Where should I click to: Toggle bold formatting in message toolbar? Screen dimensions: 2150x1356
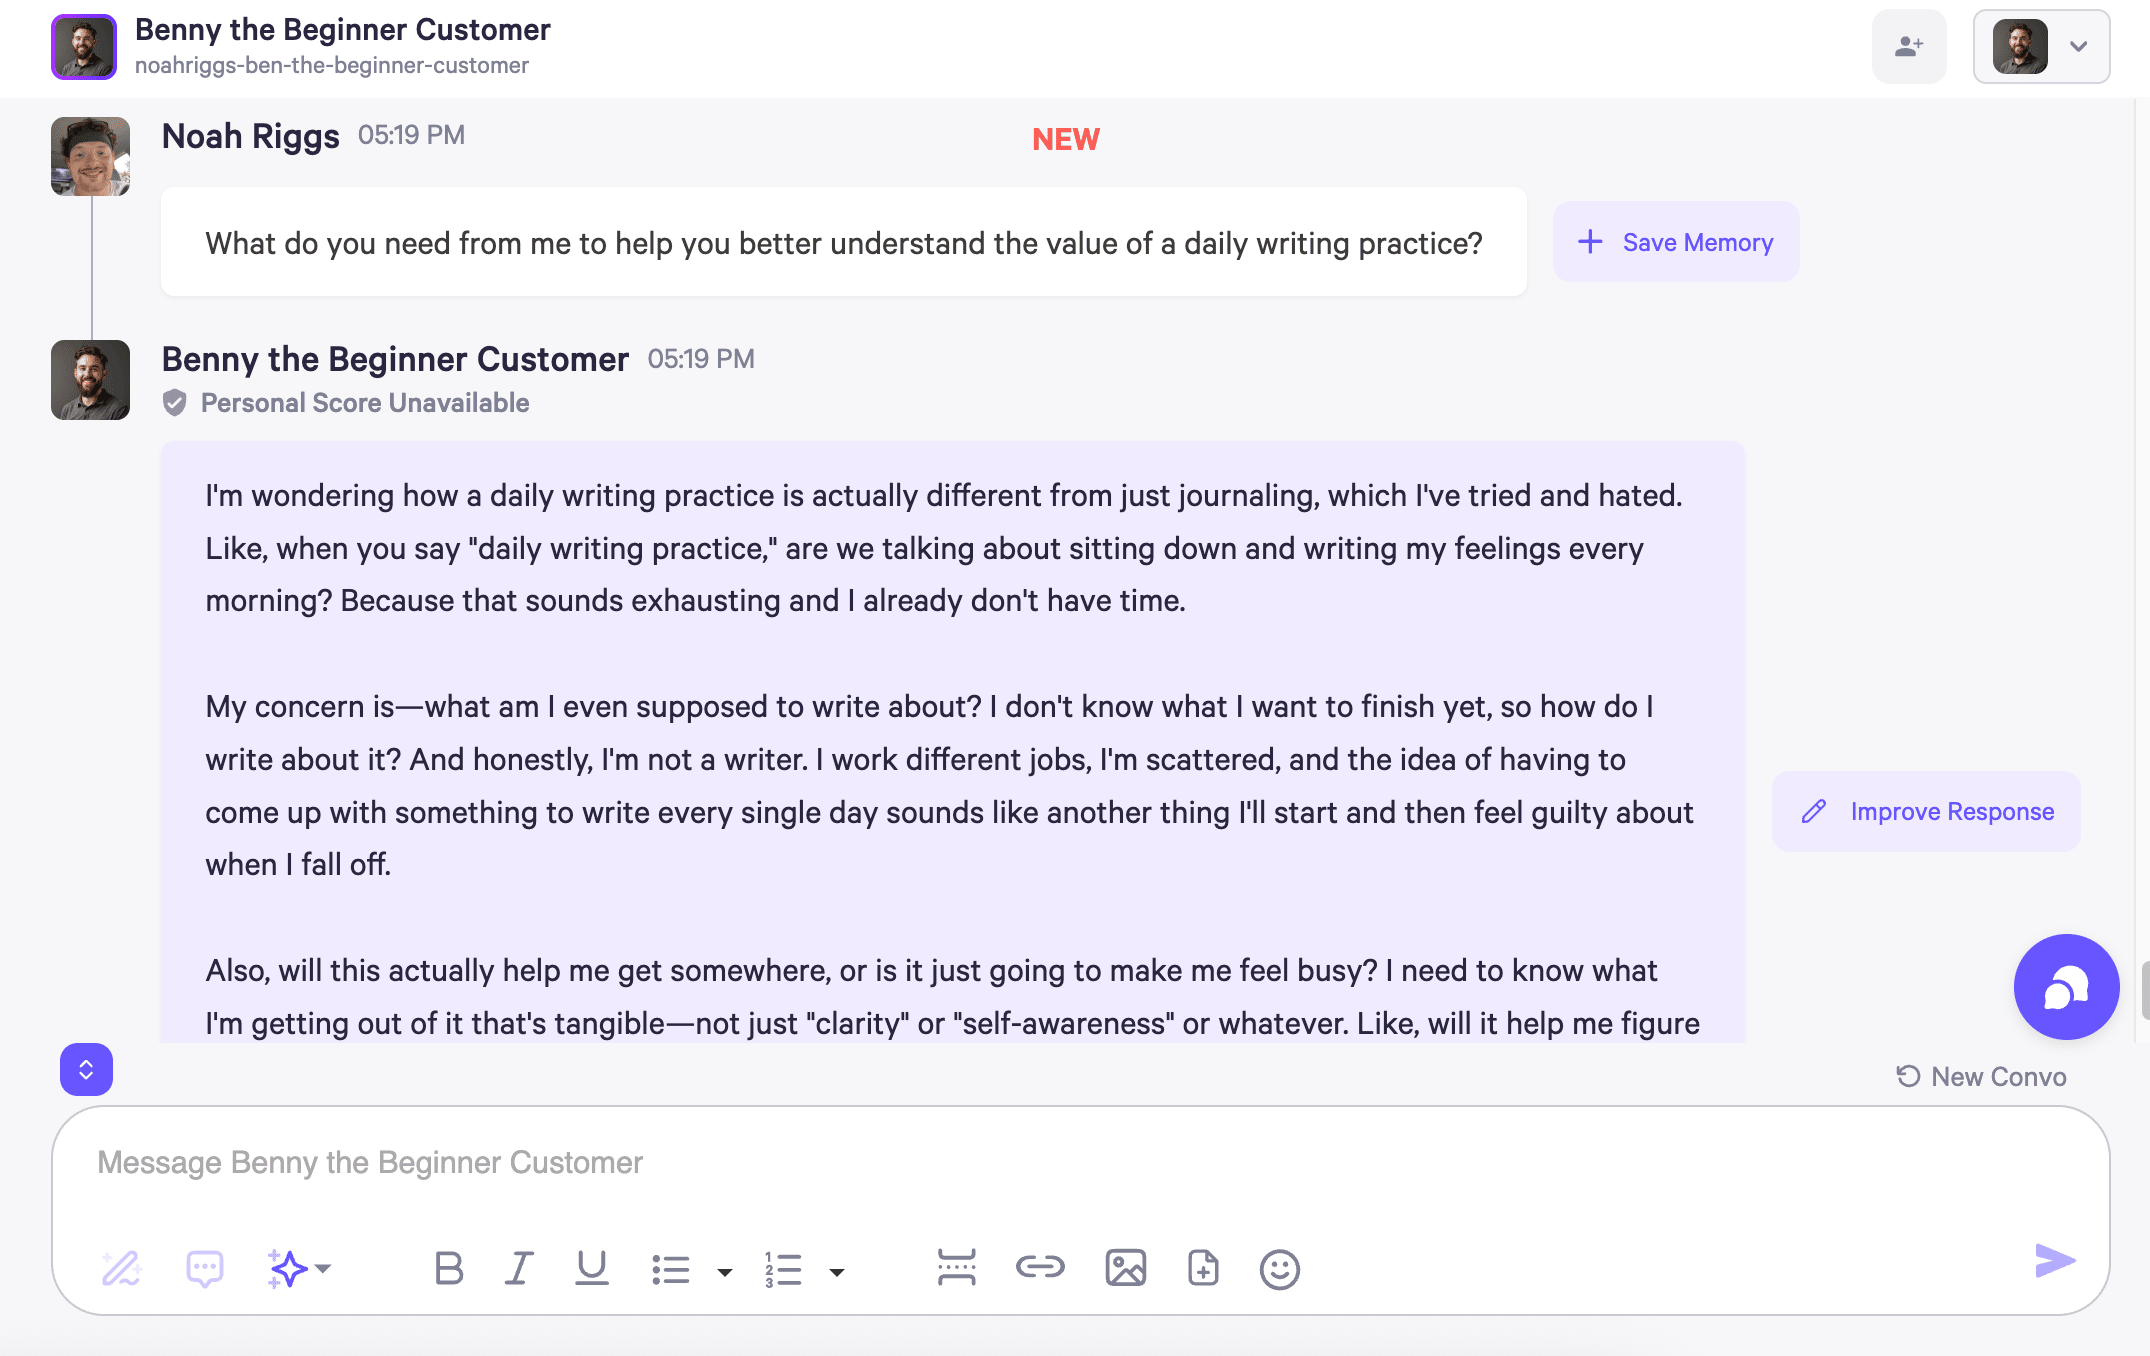coord(449,1268)
